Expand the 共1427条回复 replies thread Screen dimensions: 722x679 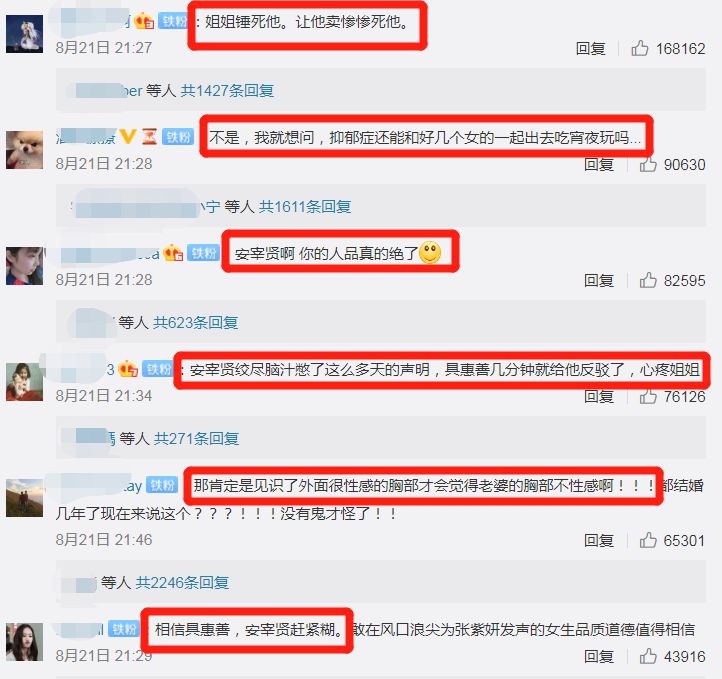tap(227, 90)
